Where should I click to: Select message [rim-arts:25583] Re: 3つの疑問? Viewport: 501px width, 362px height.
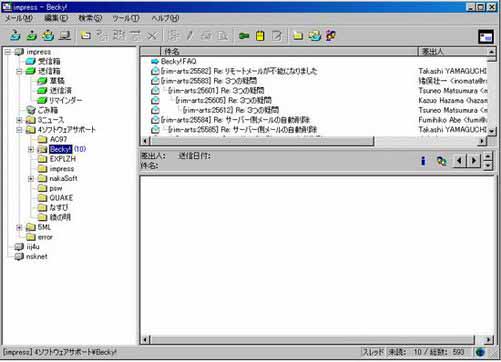click(x=209, y=81)
